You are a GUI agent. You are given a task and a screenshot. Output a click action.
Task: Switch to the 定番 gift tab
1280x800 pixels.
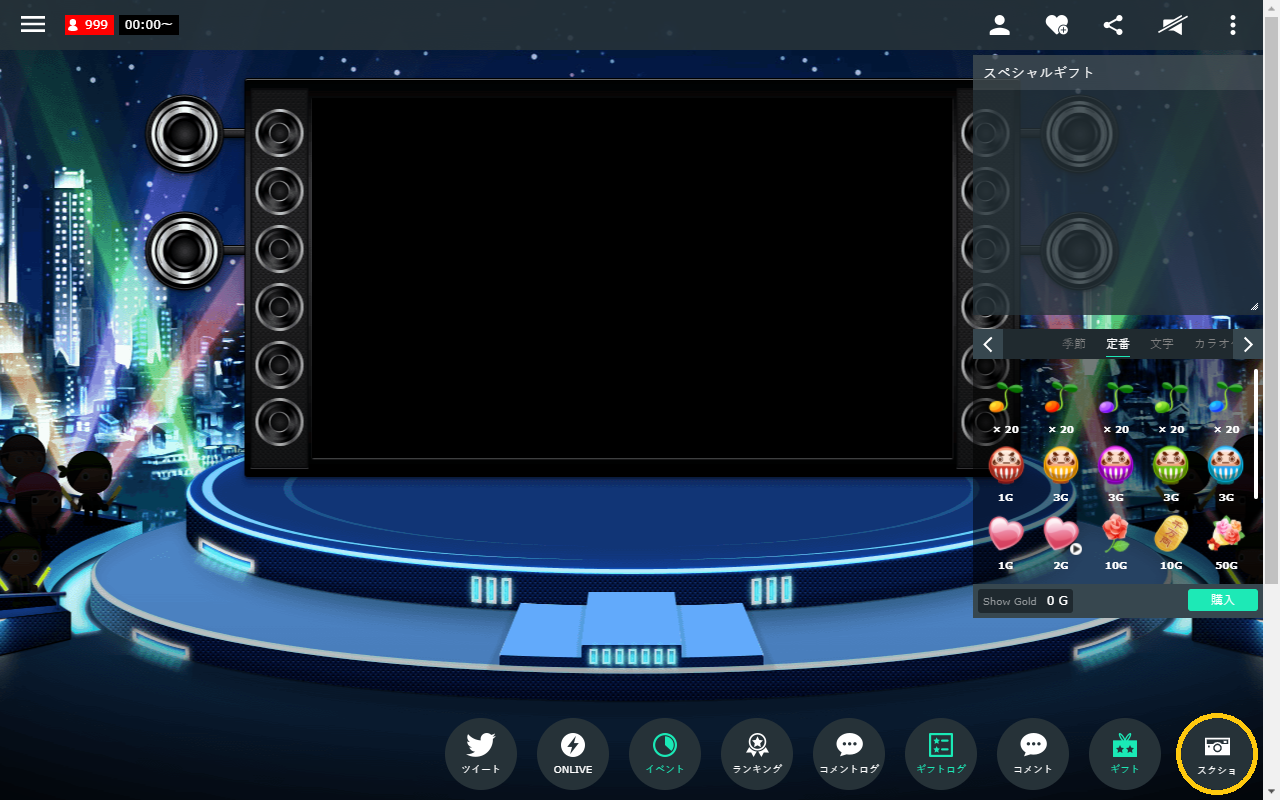point(1118,344)
